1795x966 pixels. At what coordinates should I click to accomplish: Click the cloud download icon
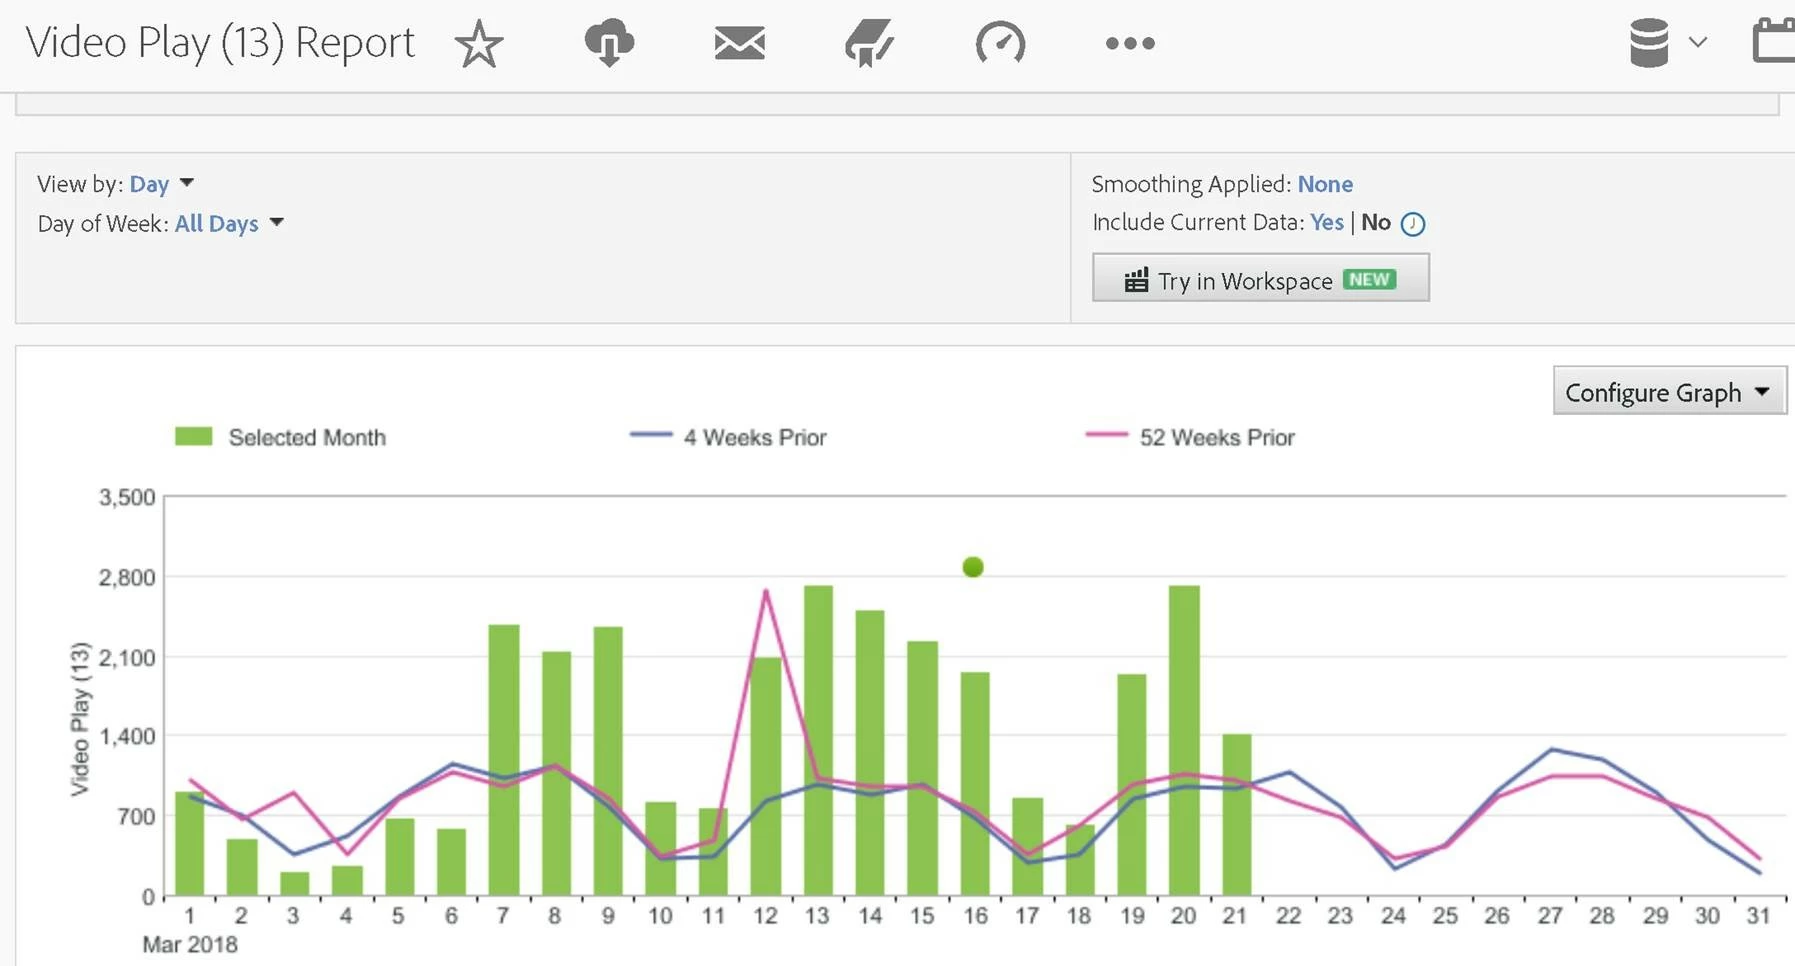(x=609, y=43)
